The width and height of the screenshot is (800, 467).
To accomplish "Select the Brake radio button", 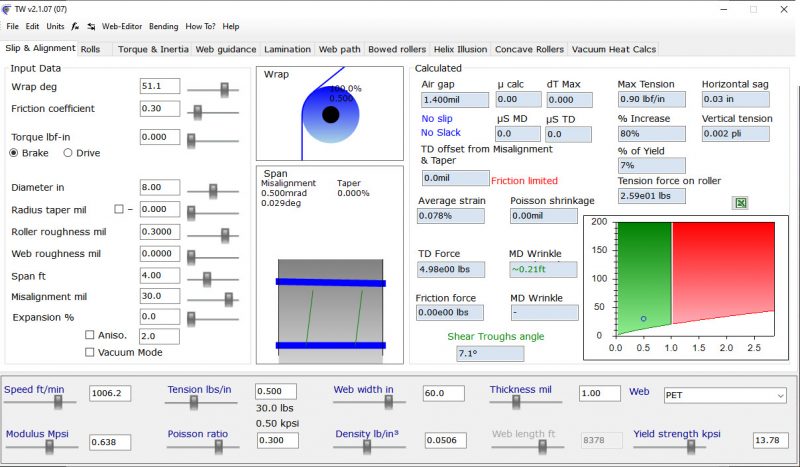I will [x=15, y=153].
